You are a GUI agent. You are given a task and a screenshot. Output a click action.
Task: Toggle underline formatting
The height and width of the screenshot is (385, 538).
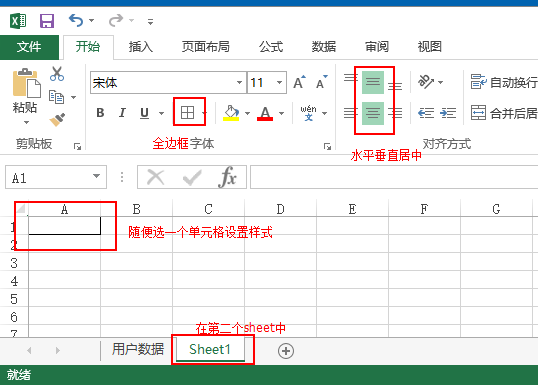(145, 113)
